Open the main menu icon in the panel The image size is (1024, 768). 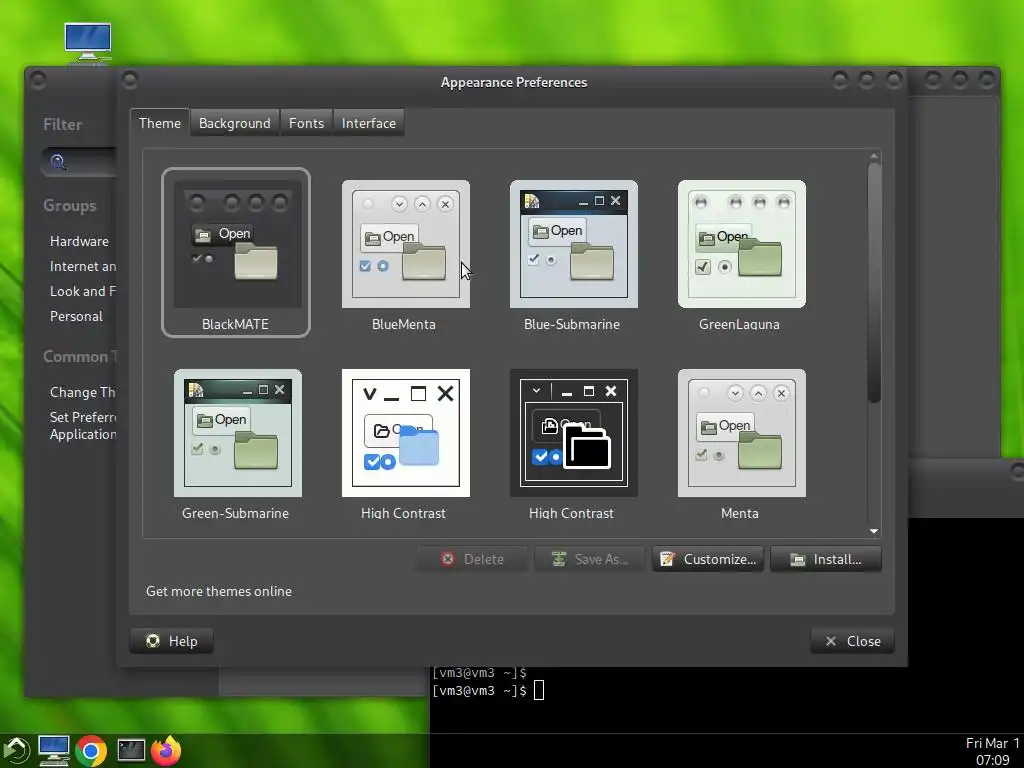(16, 750)
